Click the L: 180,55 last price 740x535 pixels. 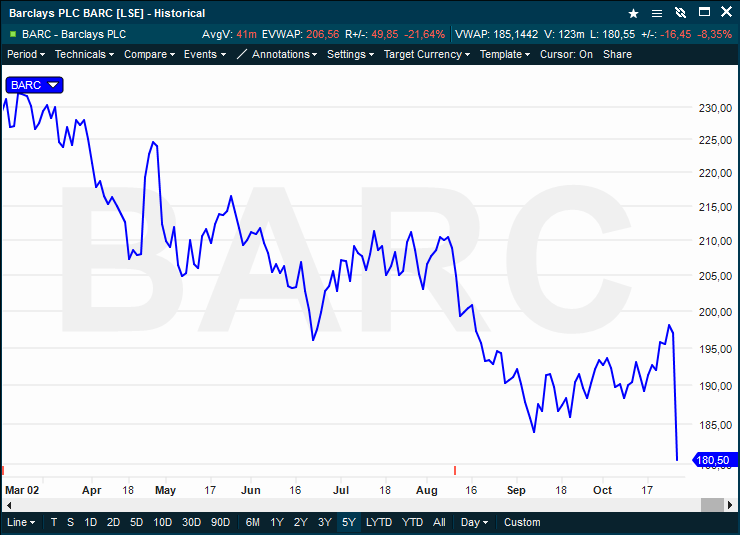[613, 34]
